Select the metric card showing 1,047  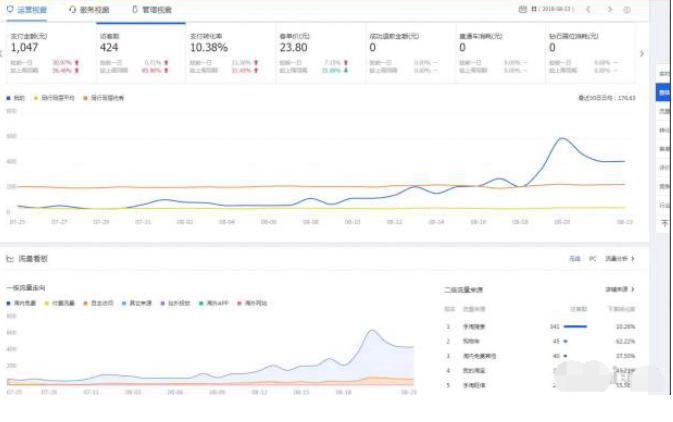point(51,53)
